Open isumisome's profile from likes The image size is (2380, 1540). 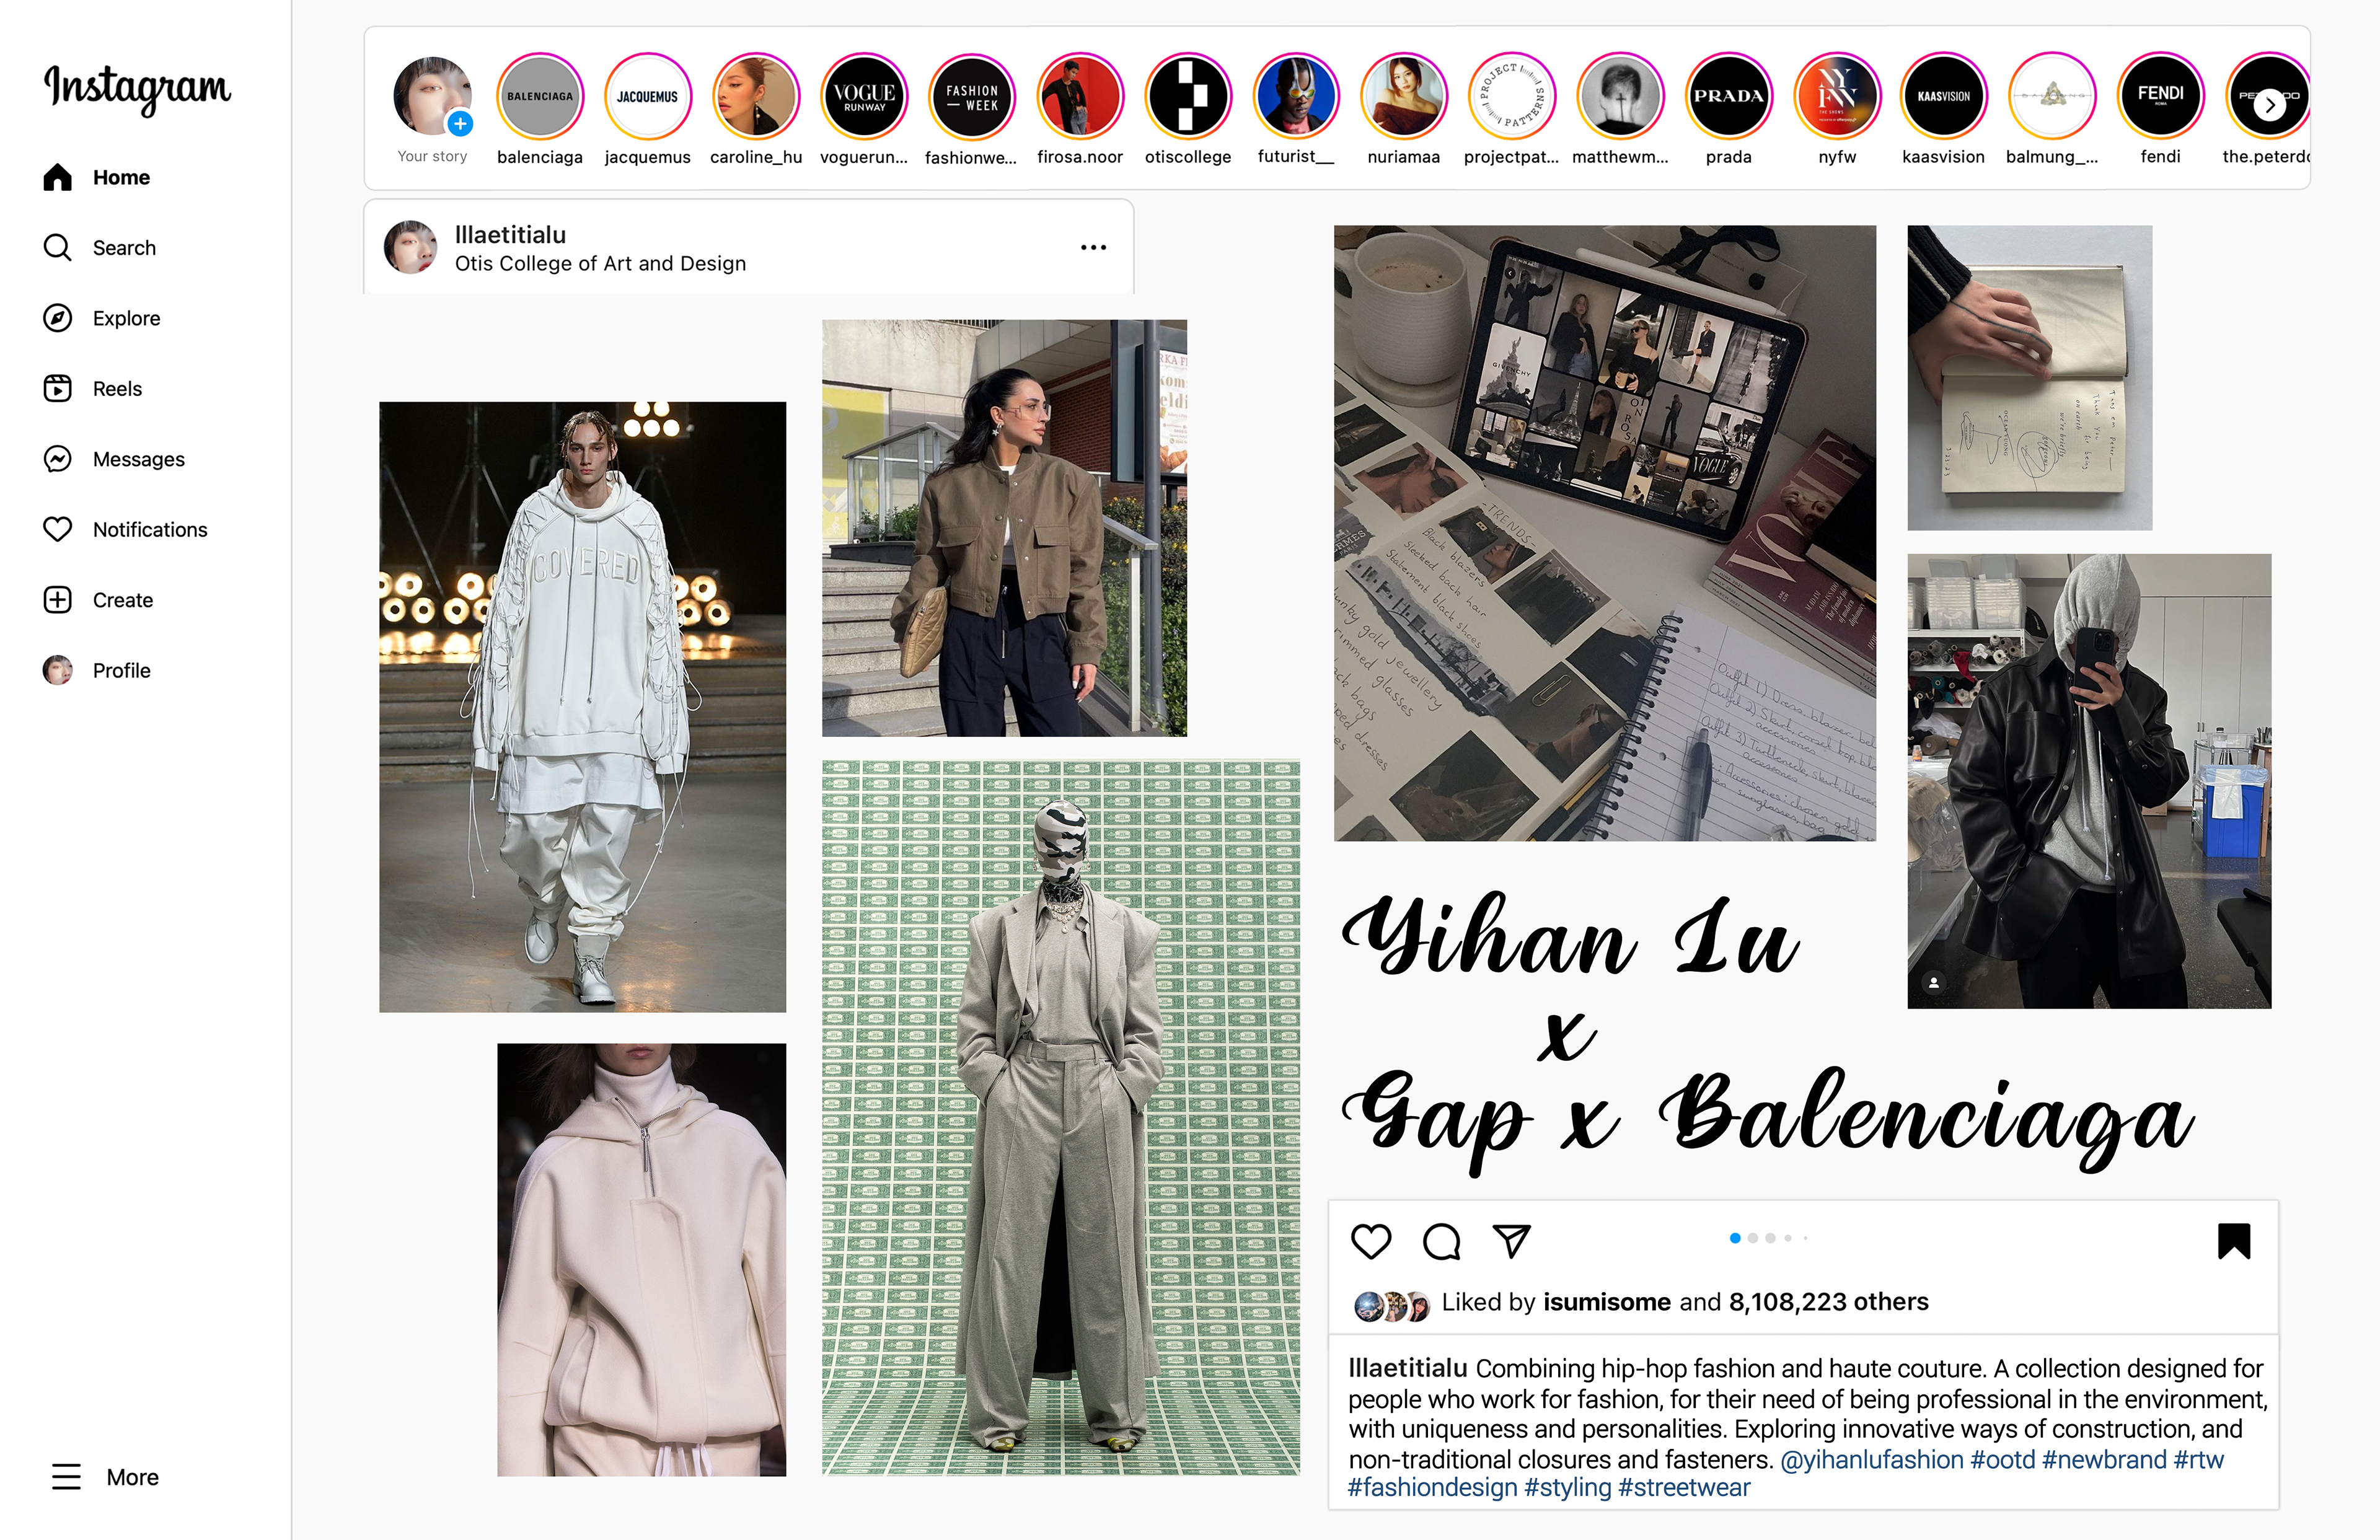[1607, 1302]
